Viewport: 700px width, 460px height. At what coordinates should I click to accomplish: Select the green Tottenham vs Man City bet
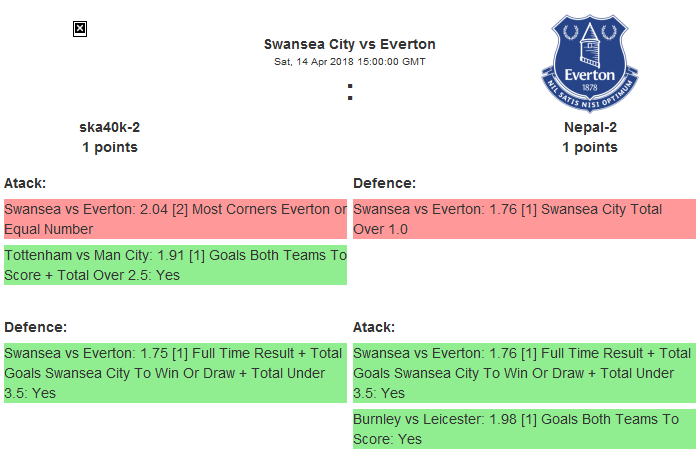coord(175,265)
